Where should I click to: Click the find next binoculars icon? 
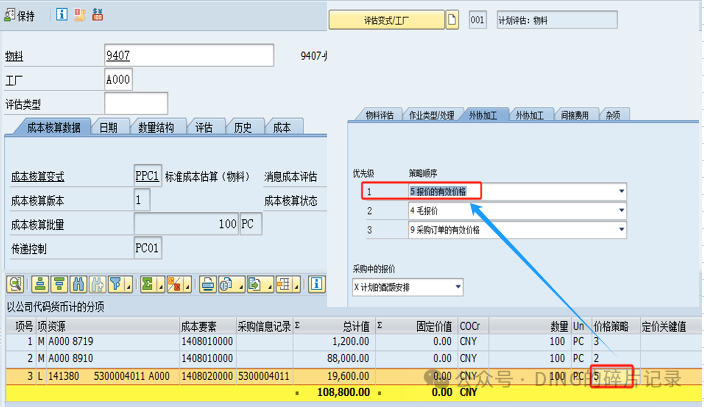click(x=97, y=284)
